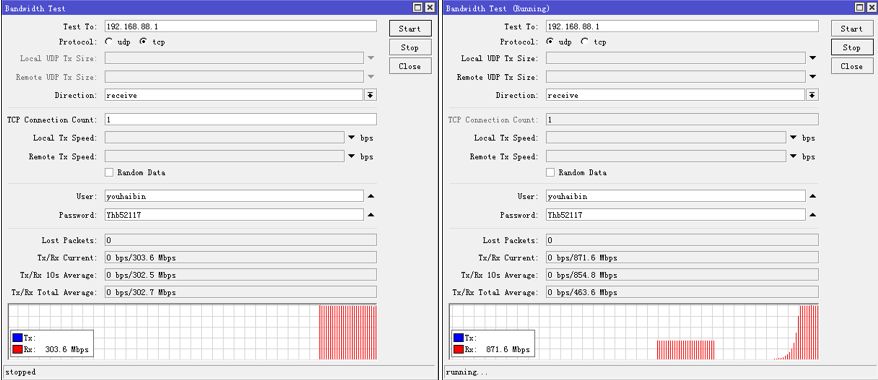
Task: Select udp protocol in the running window
Action: coord(550,42)
